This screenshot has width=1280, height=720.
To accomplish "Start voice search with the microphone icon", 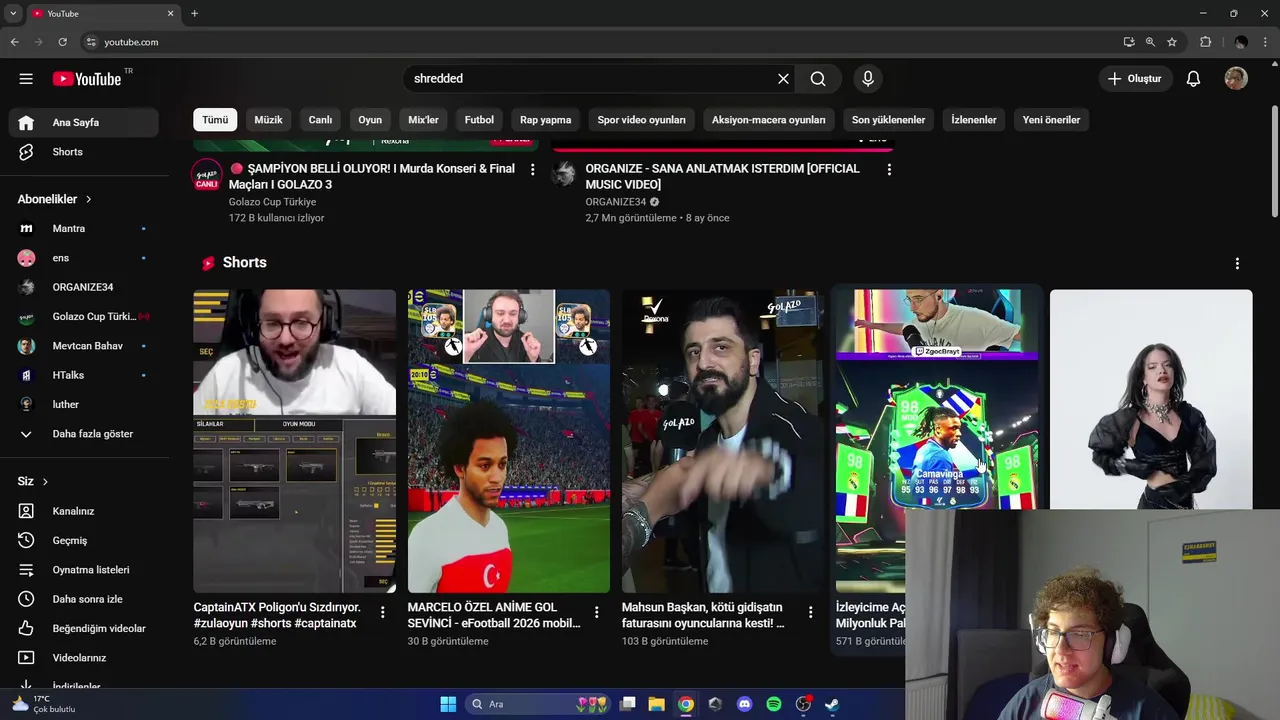I will pyautogui.click(x=867, y=79).
